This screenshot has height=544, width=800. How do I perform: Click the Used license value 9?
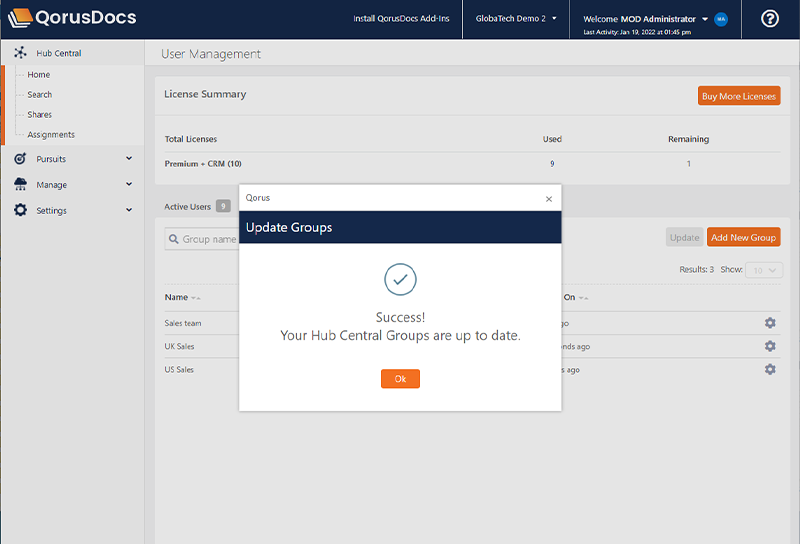click(x=552, y=164)
